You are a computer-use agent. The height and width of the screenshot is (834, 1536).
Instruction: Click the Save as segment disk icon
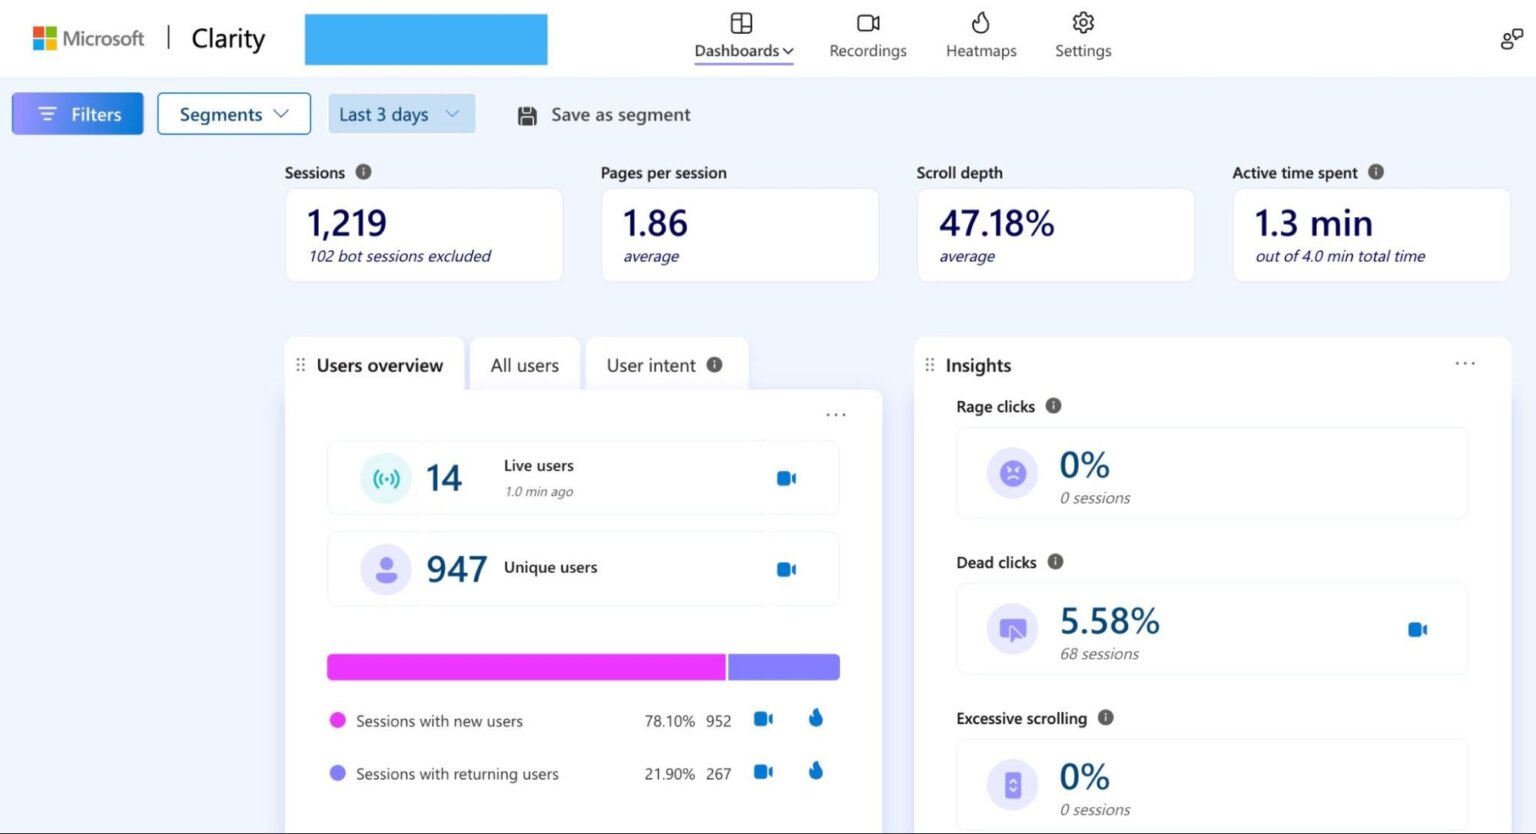coord(526,115)
